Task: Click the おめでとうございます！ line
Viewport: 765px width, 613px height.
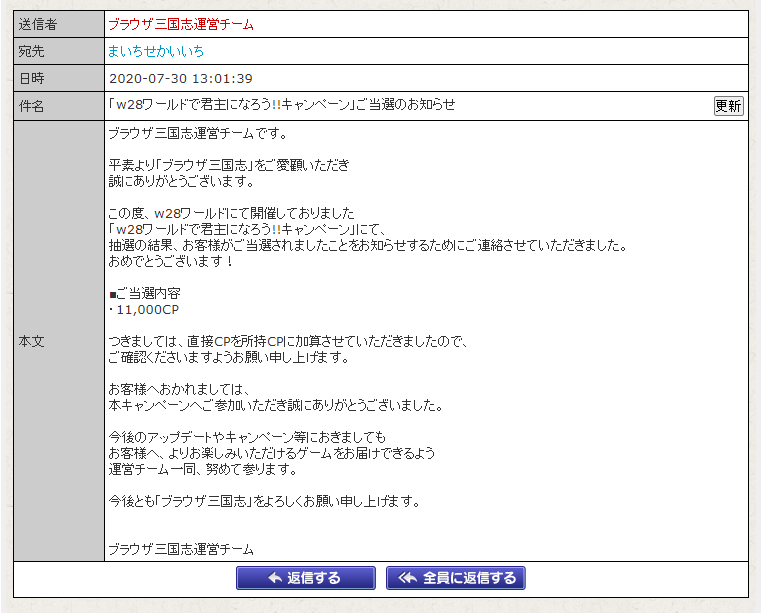Action: pos(171,262)
